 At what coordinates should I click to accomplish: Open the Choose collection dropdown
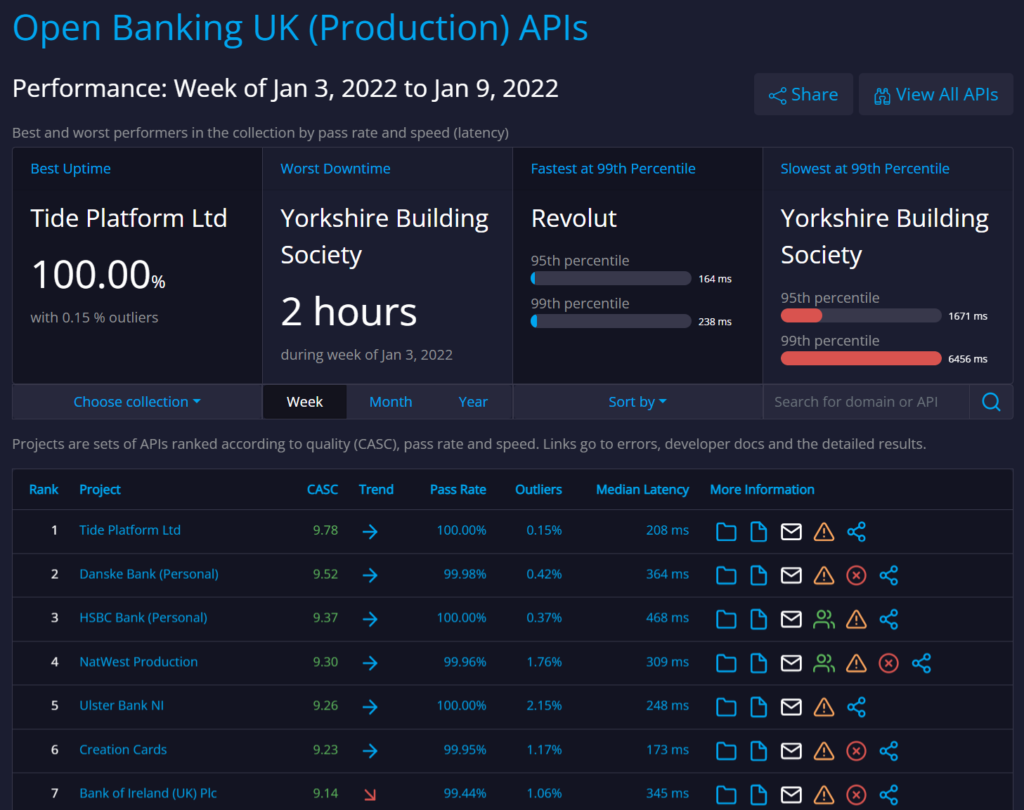click(x=136, y=401)
